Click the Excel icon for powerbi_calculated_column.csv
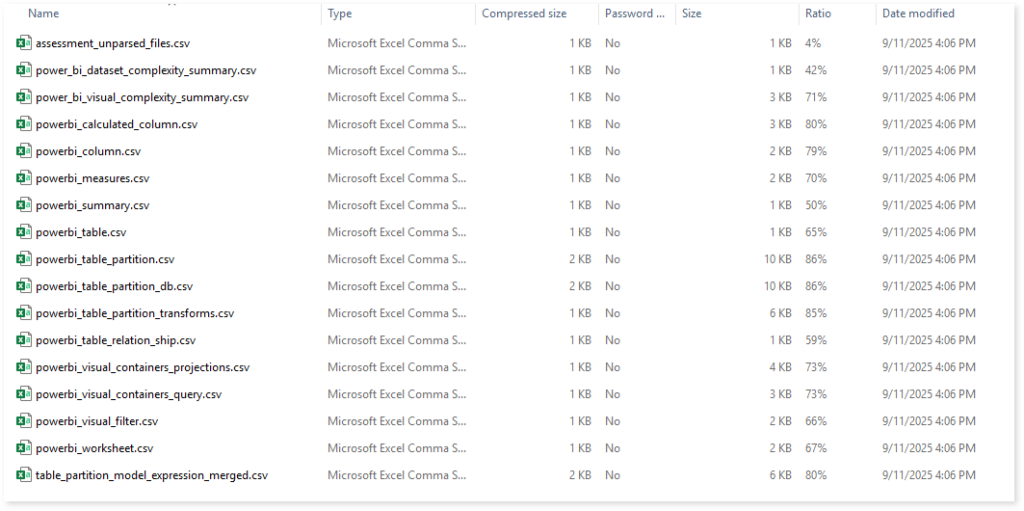 [24, 124]
